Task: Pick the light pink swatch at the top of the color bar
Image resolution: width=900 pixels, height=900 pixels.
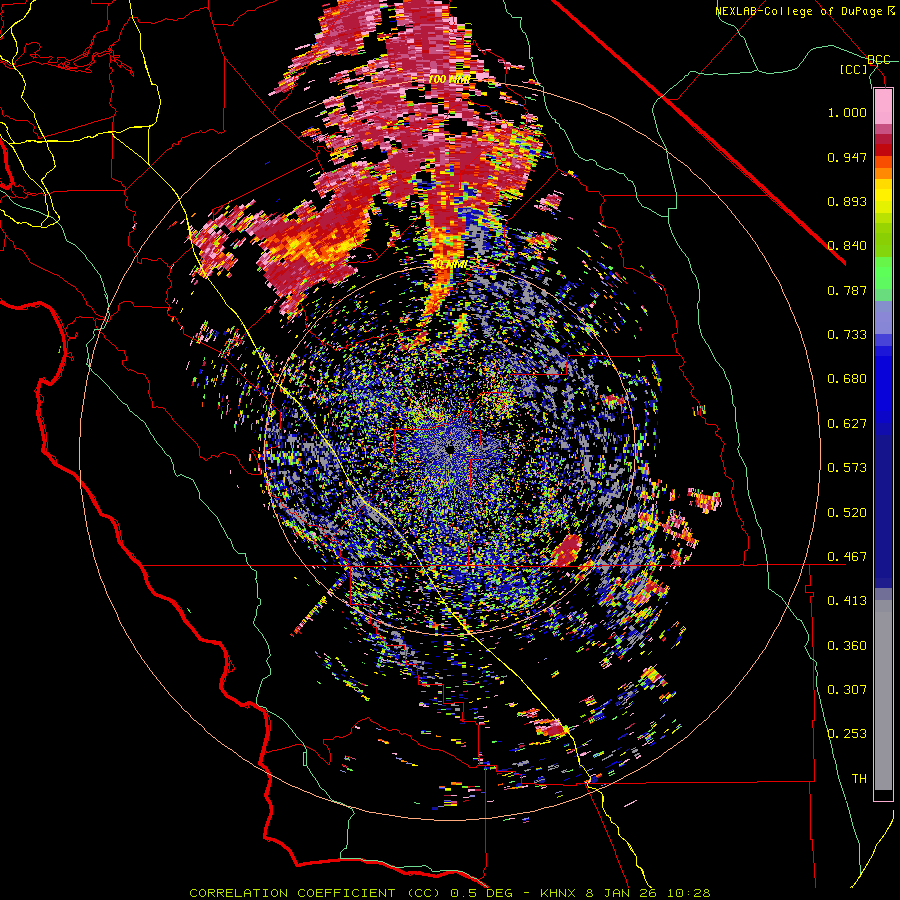Action: coord(883,106)
